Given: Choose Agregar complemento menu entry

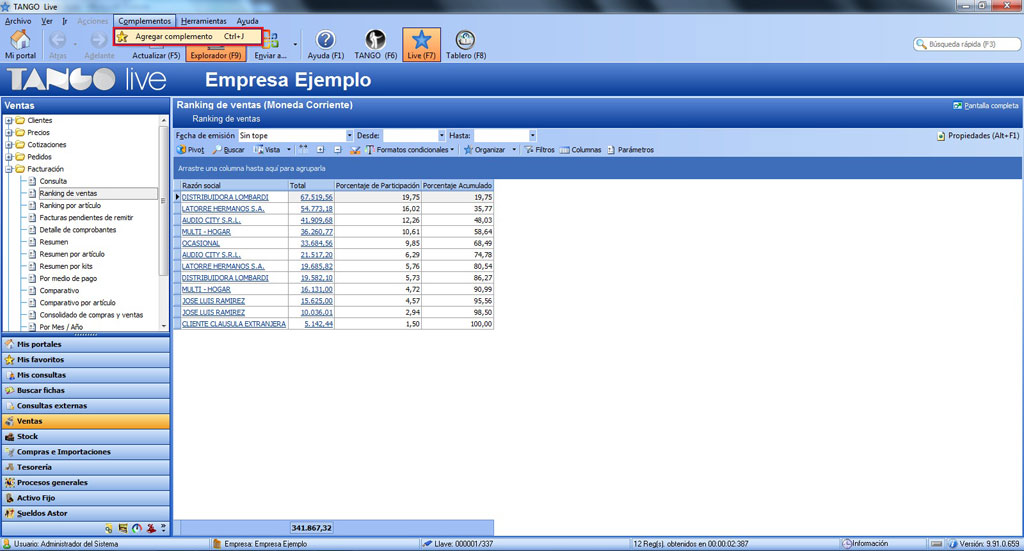Looking at the screenshot, I should coord(188,37).
